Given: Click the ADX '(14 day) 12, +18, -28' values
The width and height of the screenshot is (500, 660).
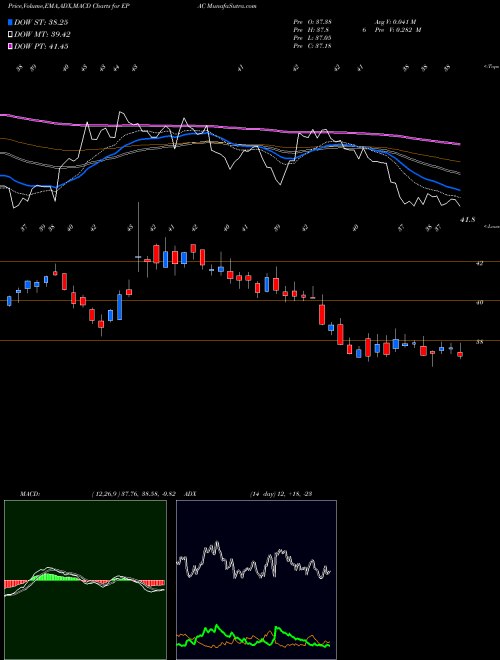Looking at the screenshot, I should point(281,494).
